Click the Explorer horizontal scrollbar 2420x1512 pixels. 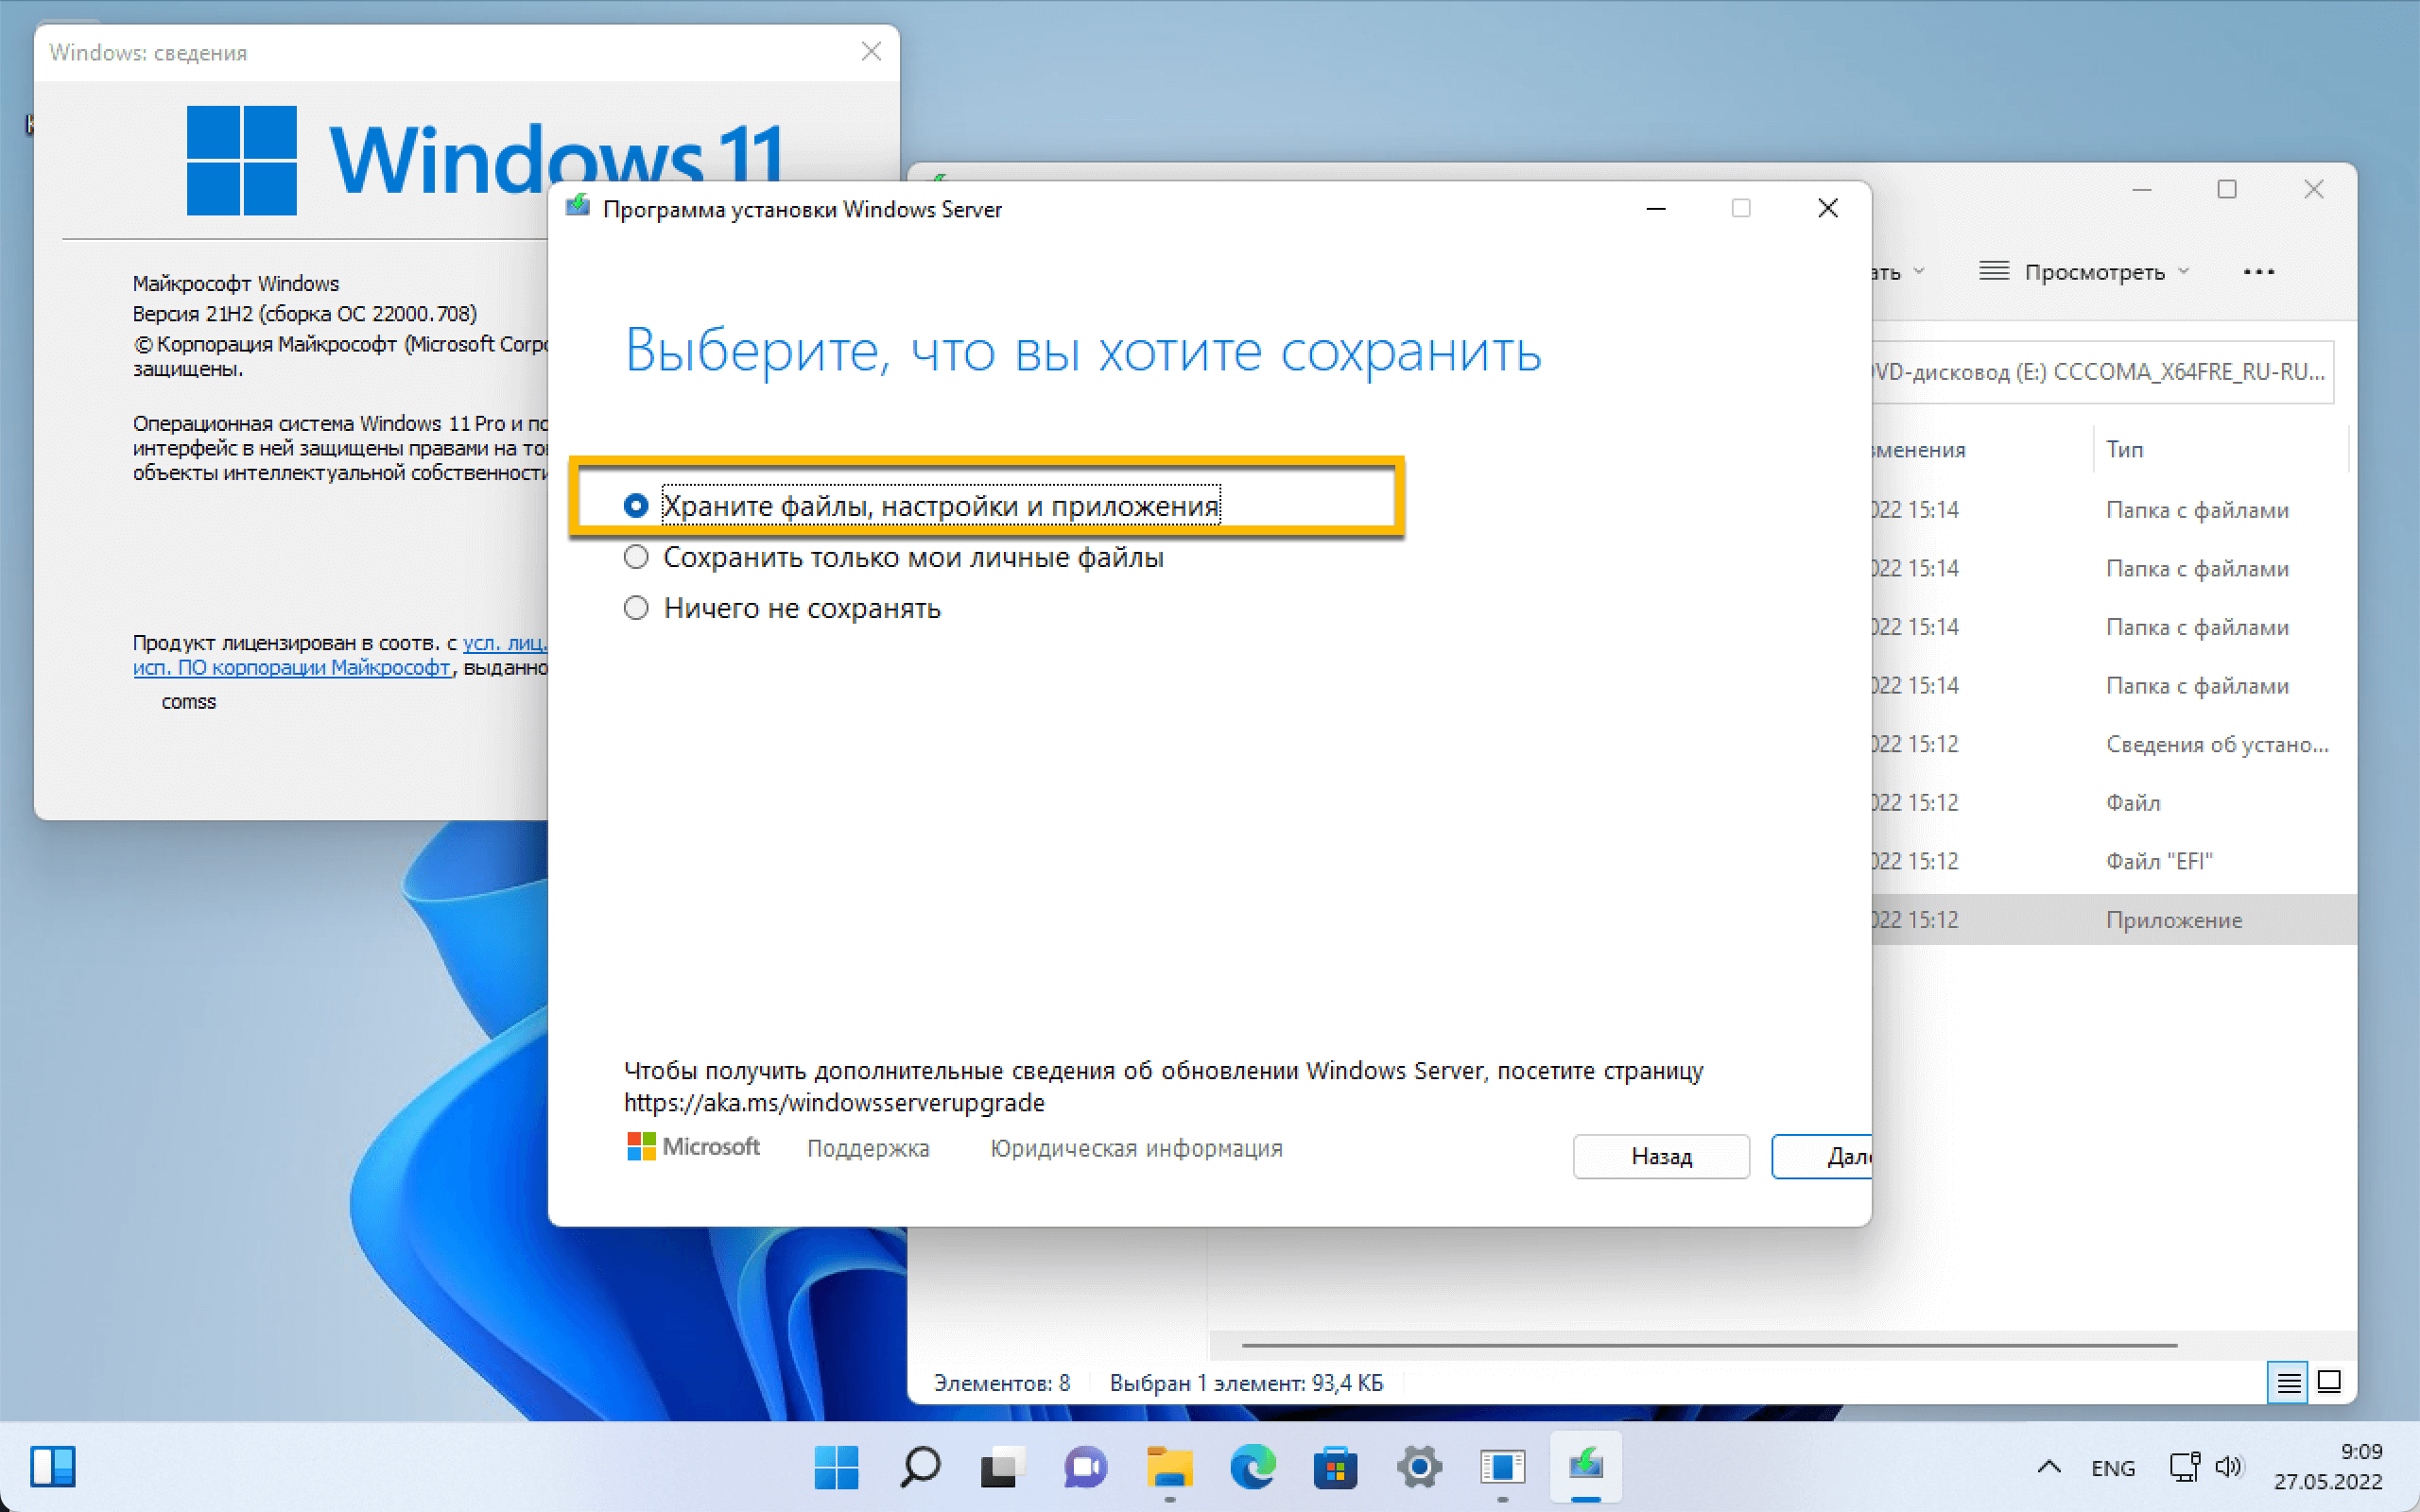point(1708,1346)
